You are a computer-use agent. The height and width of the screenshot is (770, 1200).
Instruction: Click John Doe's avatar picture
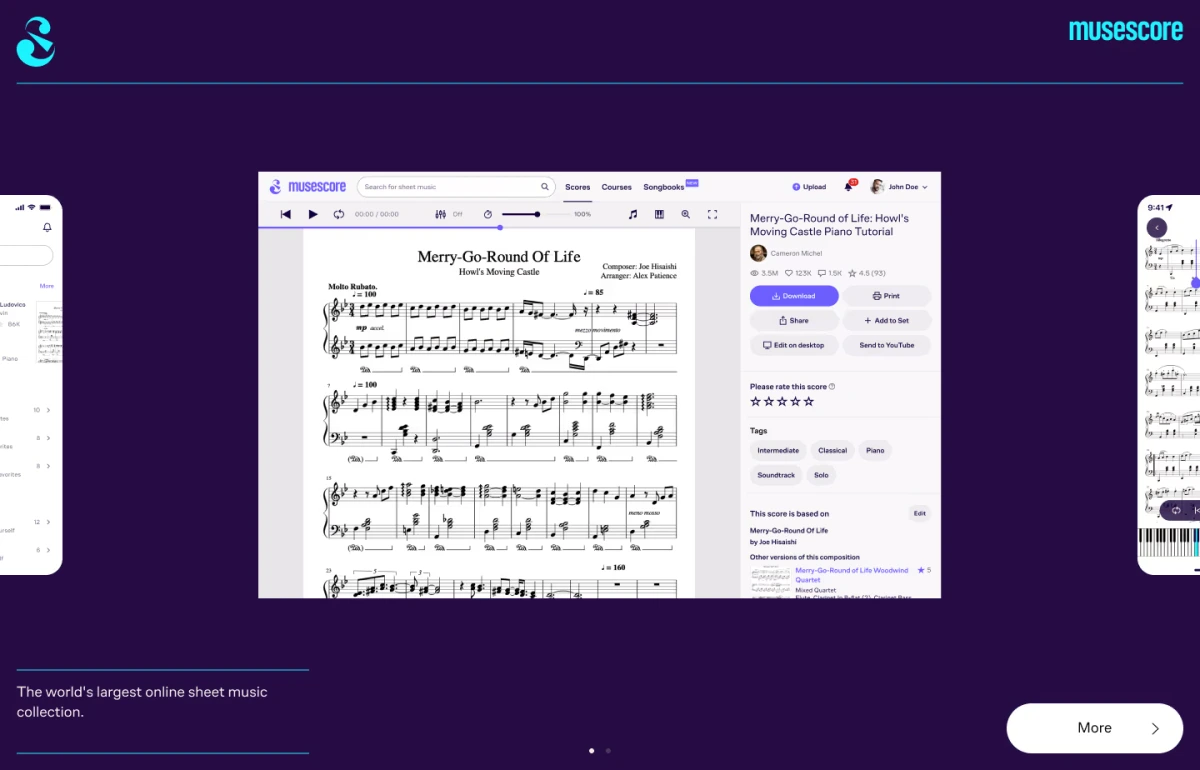877,187
